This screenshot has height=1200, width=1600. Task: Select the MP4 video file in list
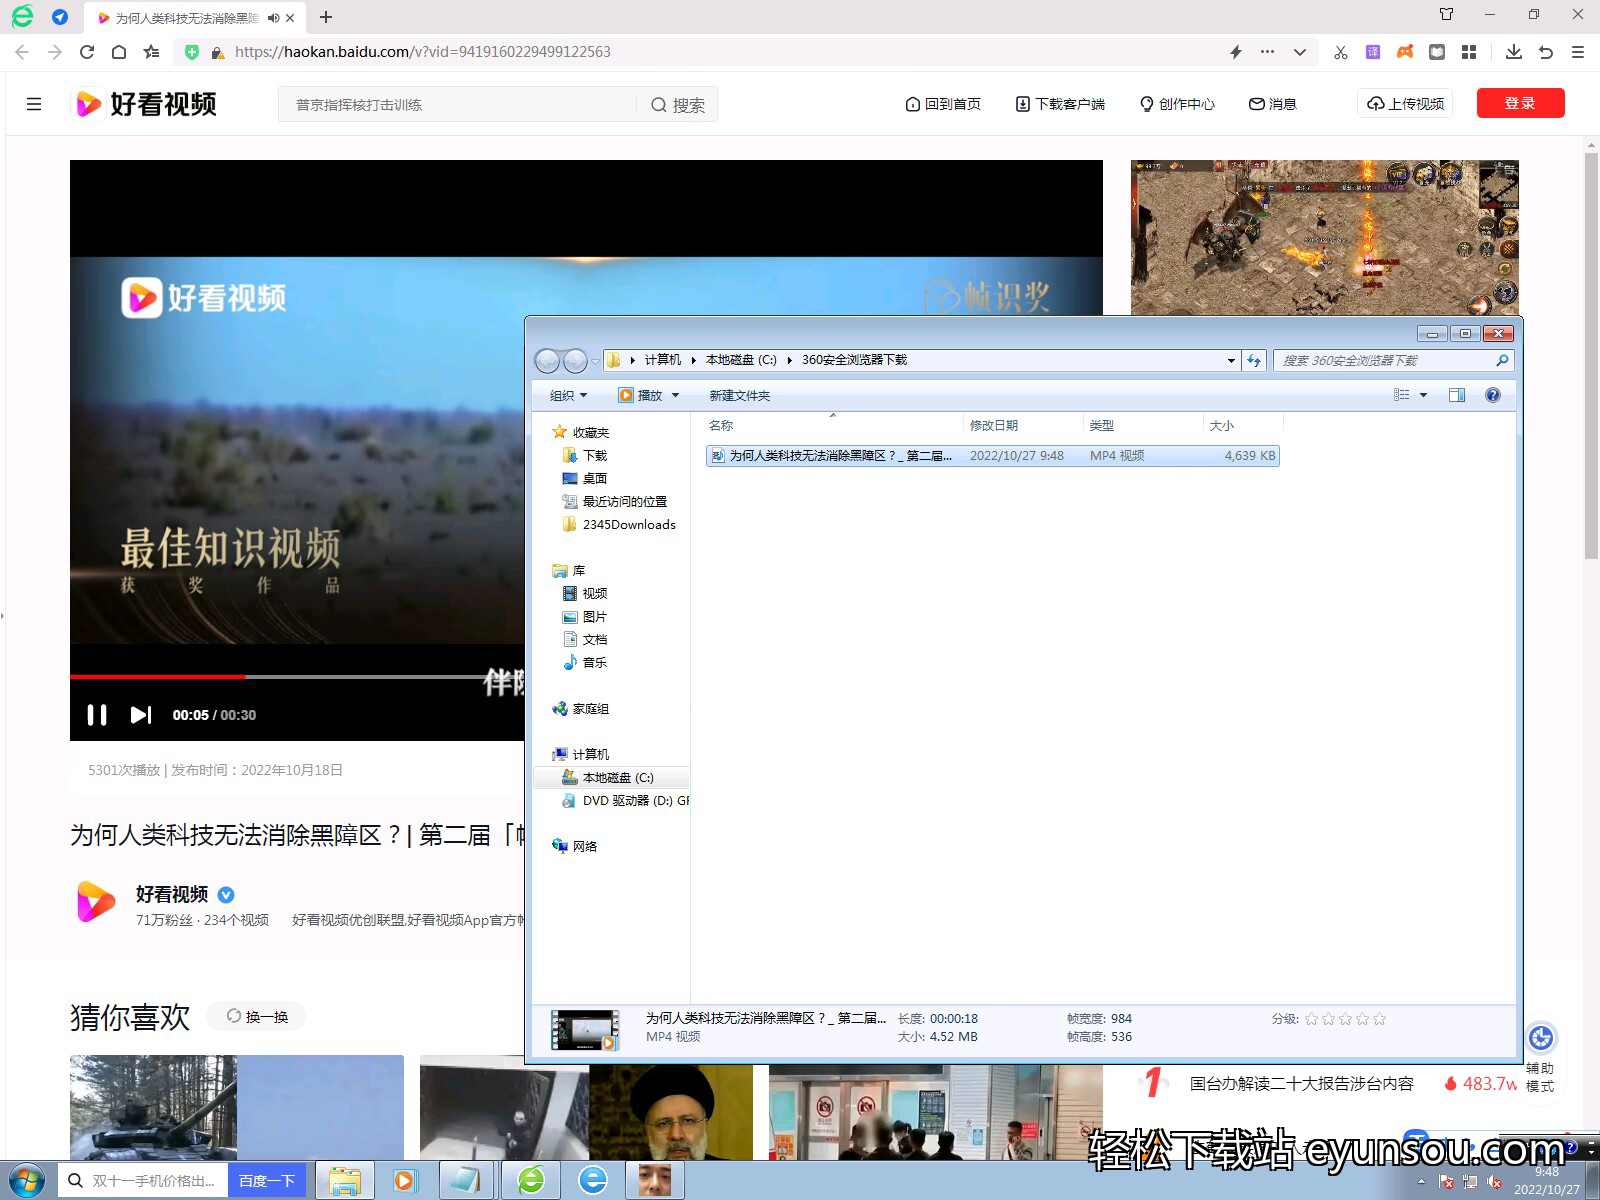click(x=992, y=456)
